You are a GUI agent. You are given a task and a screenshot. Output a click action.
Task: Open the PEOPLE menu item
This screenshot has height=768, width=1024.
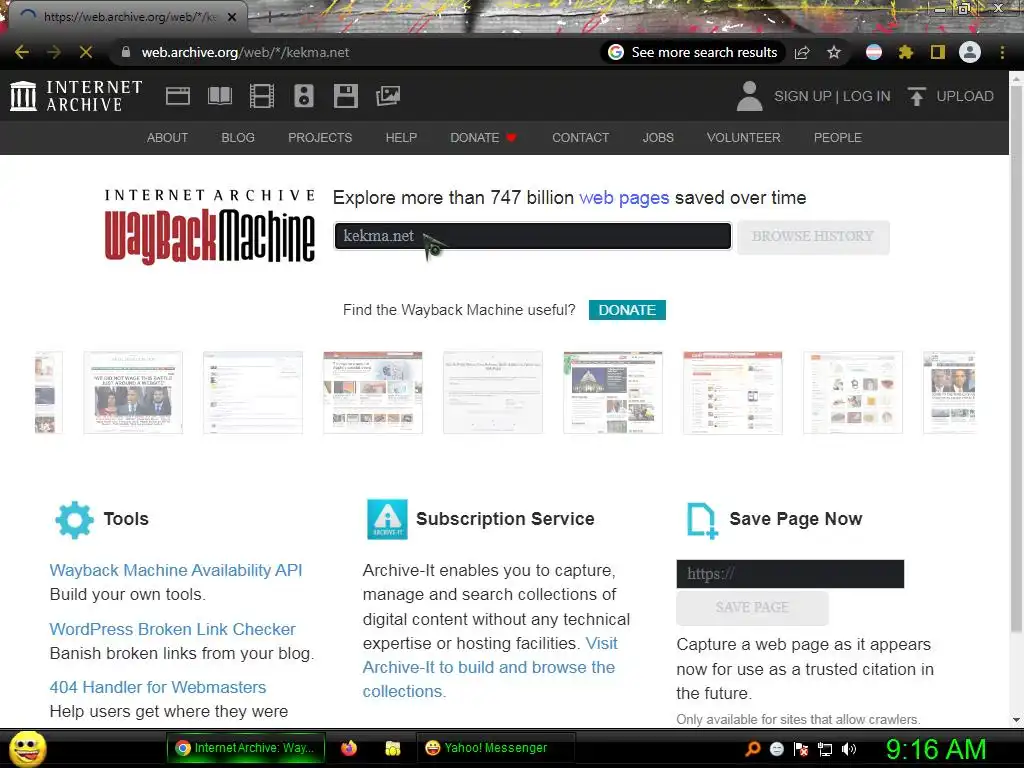point(838,138)
